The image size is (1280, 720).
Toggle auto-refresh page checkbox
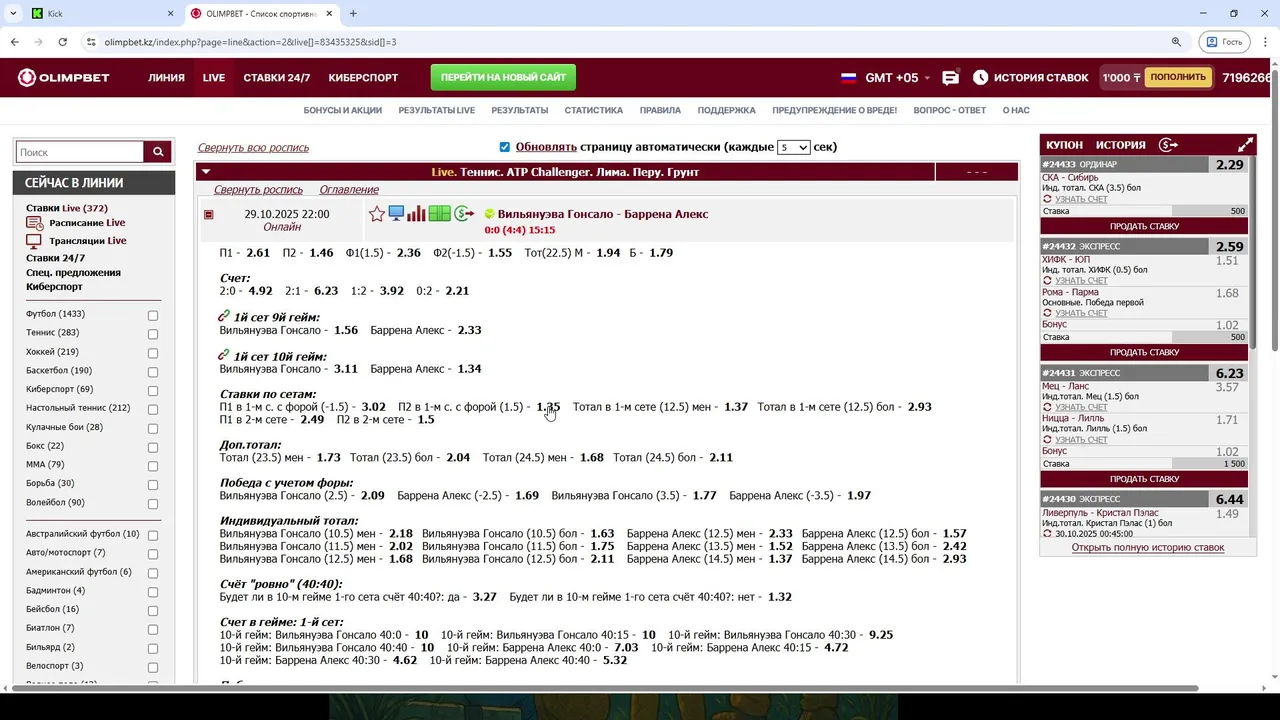505,147
